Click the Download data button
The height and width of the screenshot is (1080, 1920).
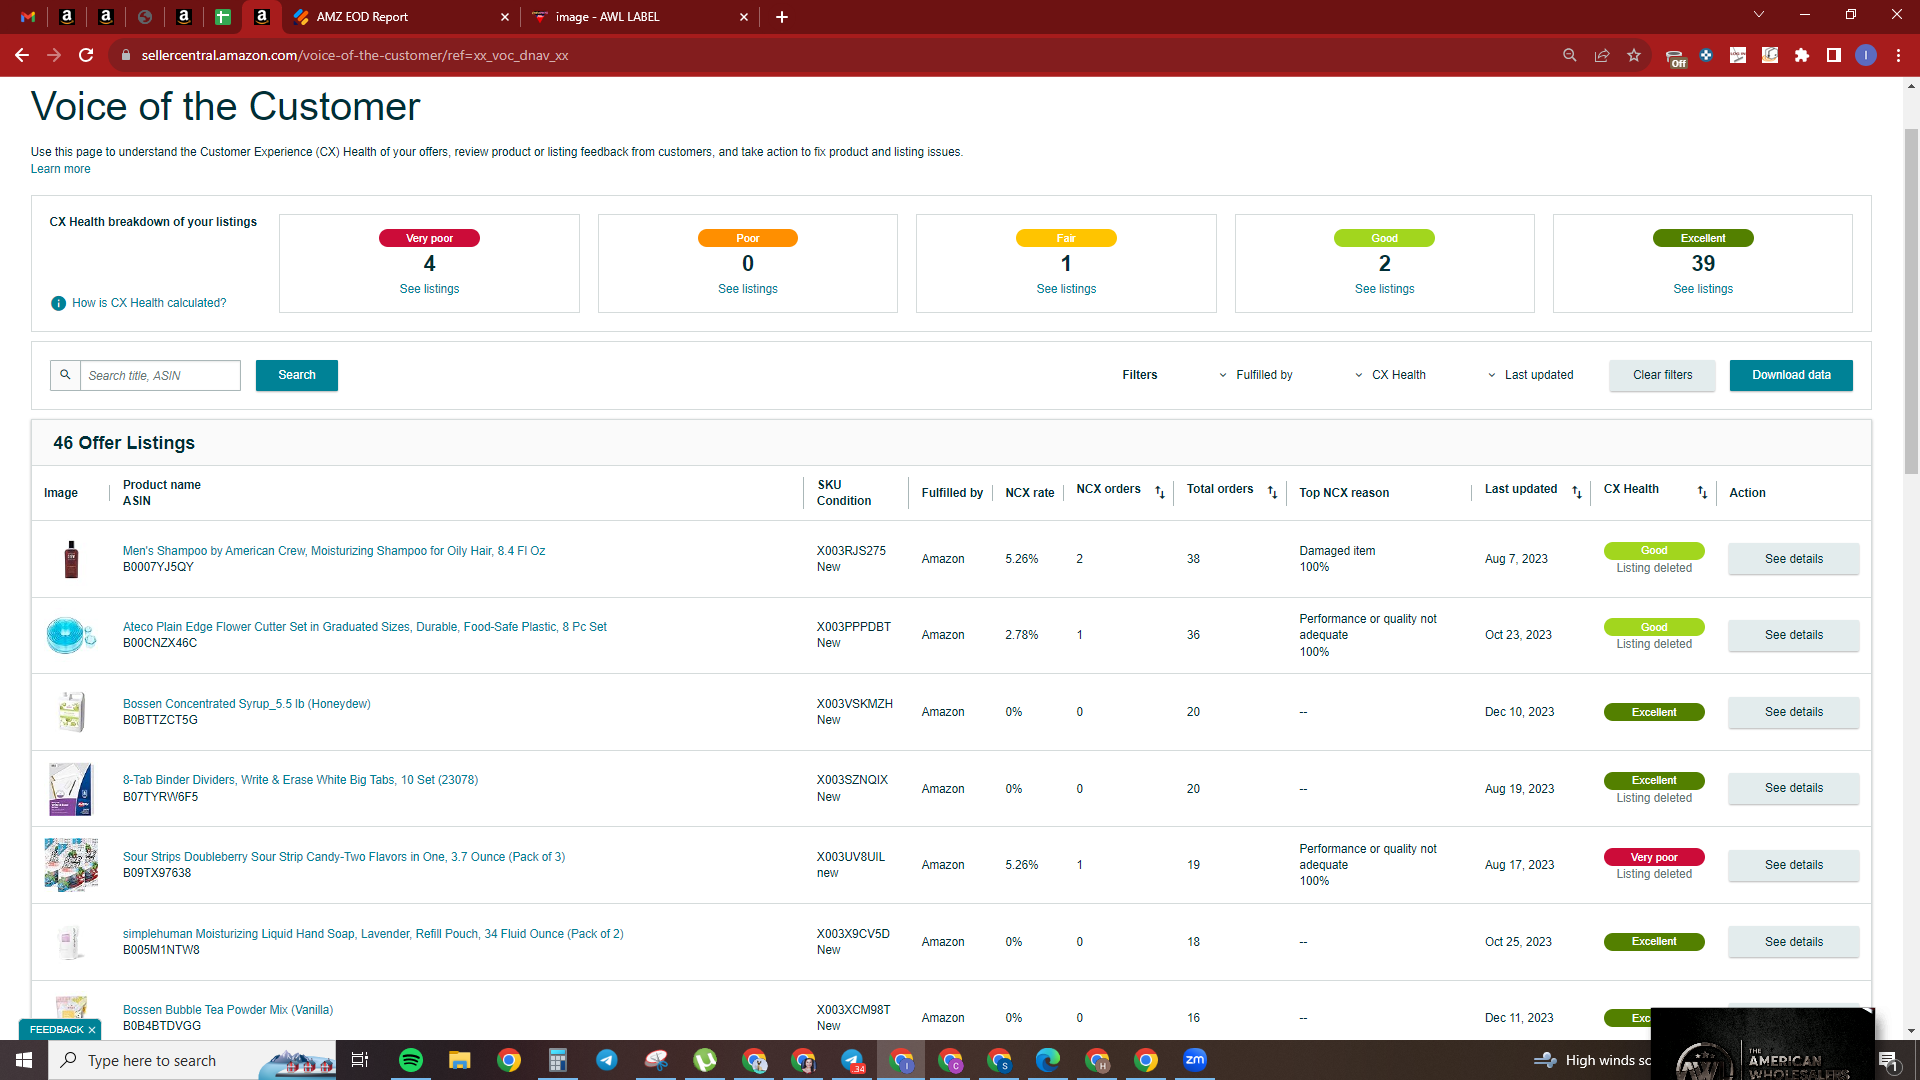click(x=1791, y=375)
